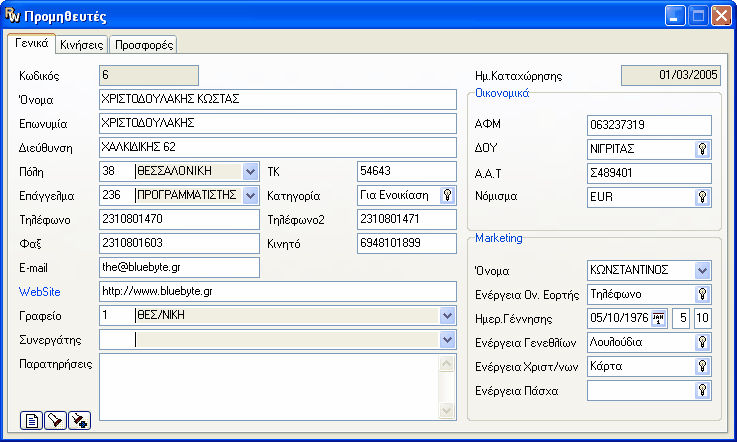Click the empty Συνεργάτης code field
The image size is (737, 442).
click(x=117, y=339)
